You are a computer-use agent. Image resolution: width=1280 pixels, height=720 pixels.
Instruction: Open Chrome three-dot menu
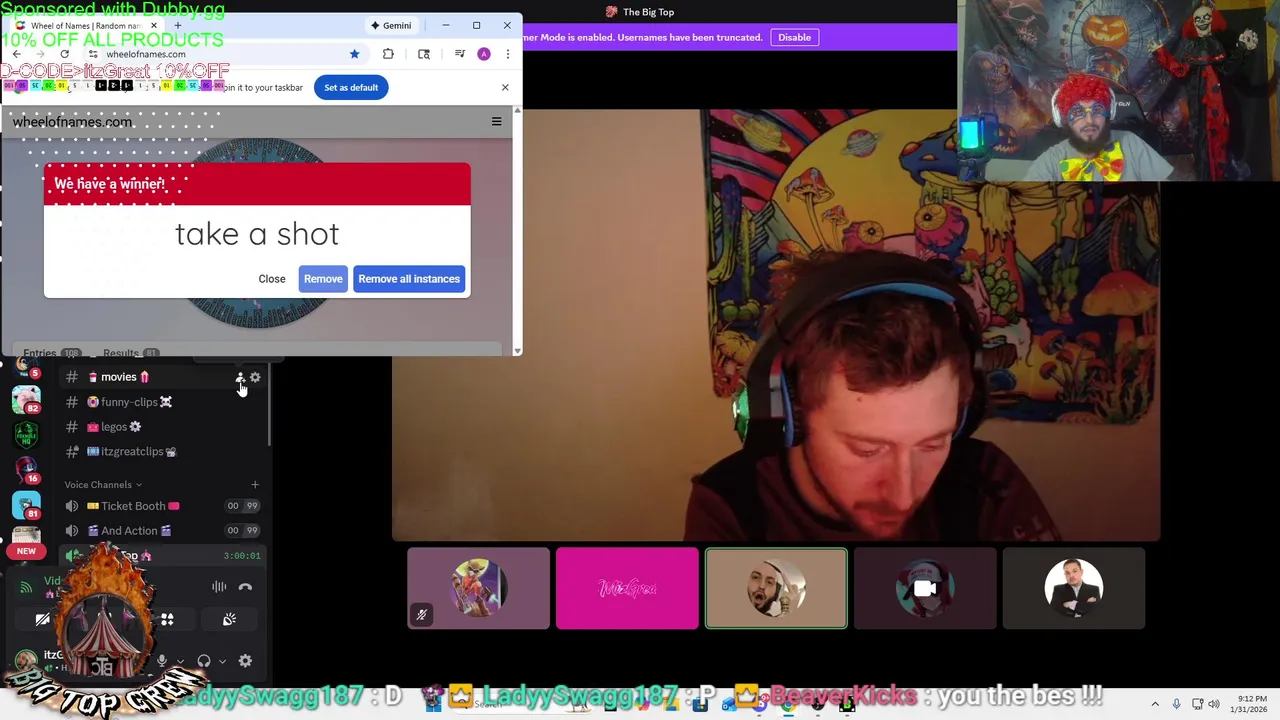click(x=507, y=54)
